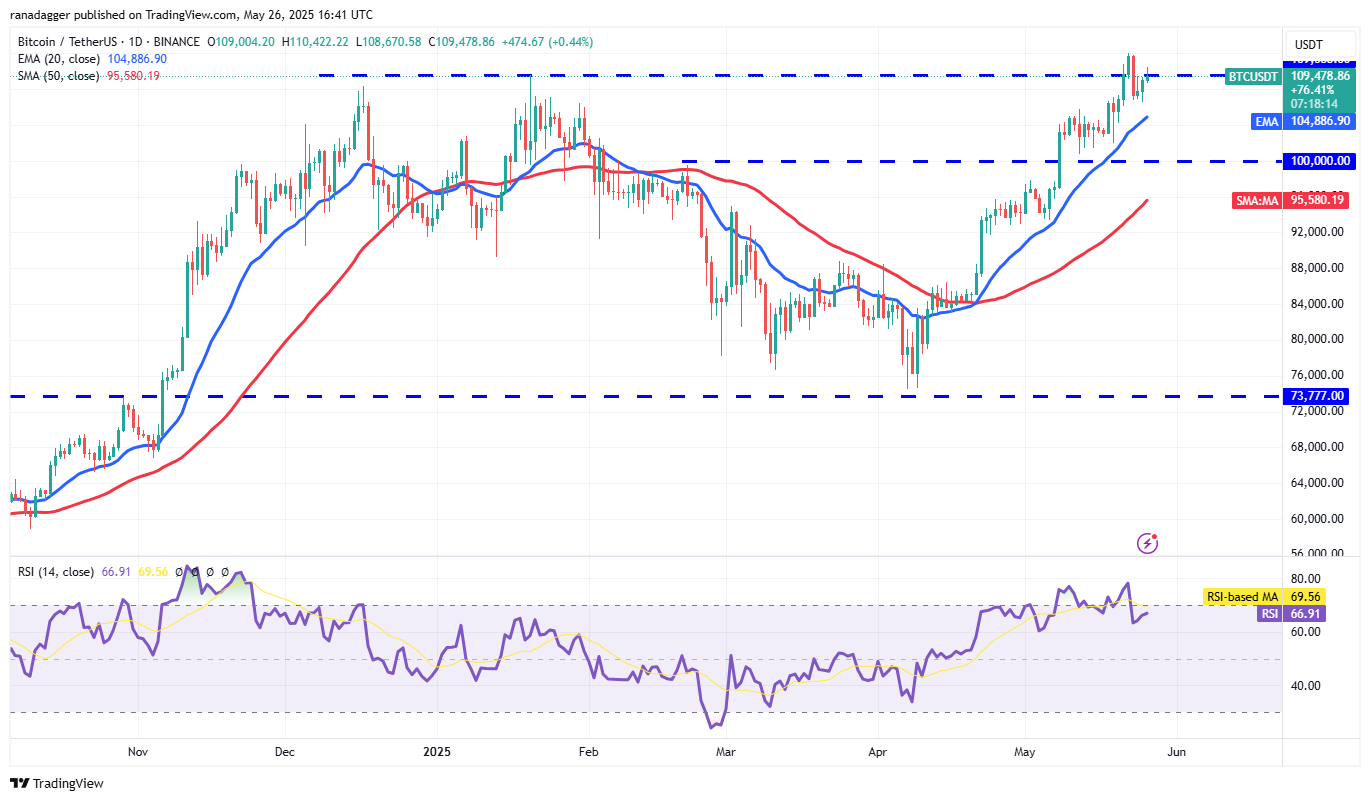Click the May label on time axis

point(1024,751)
